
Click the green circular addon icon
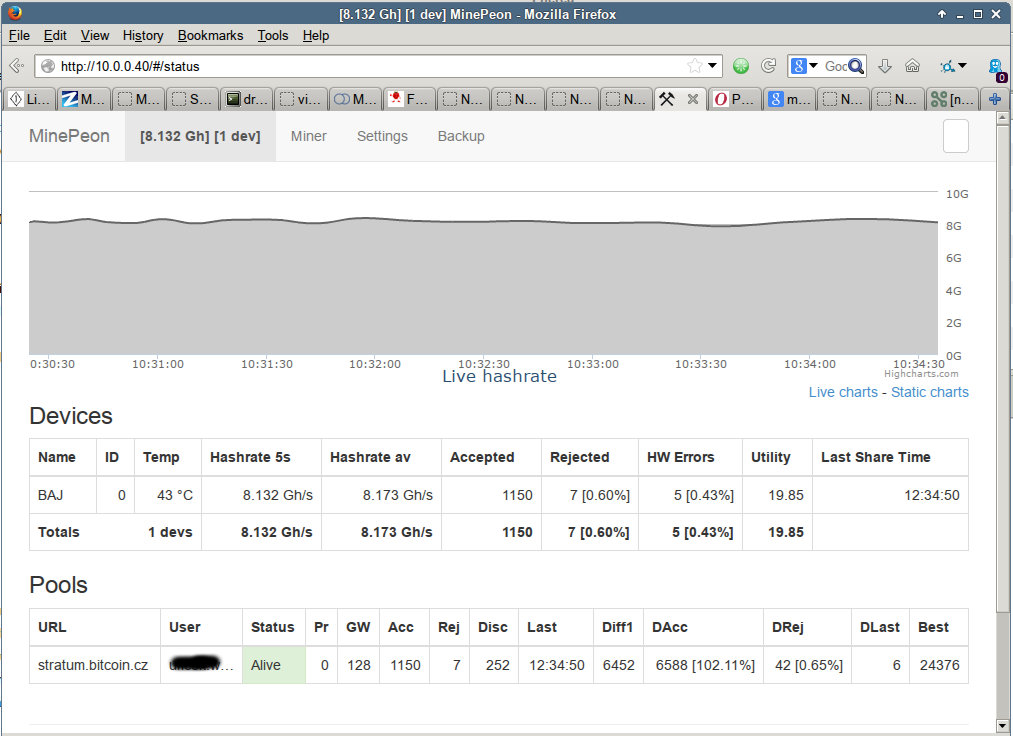740,66
